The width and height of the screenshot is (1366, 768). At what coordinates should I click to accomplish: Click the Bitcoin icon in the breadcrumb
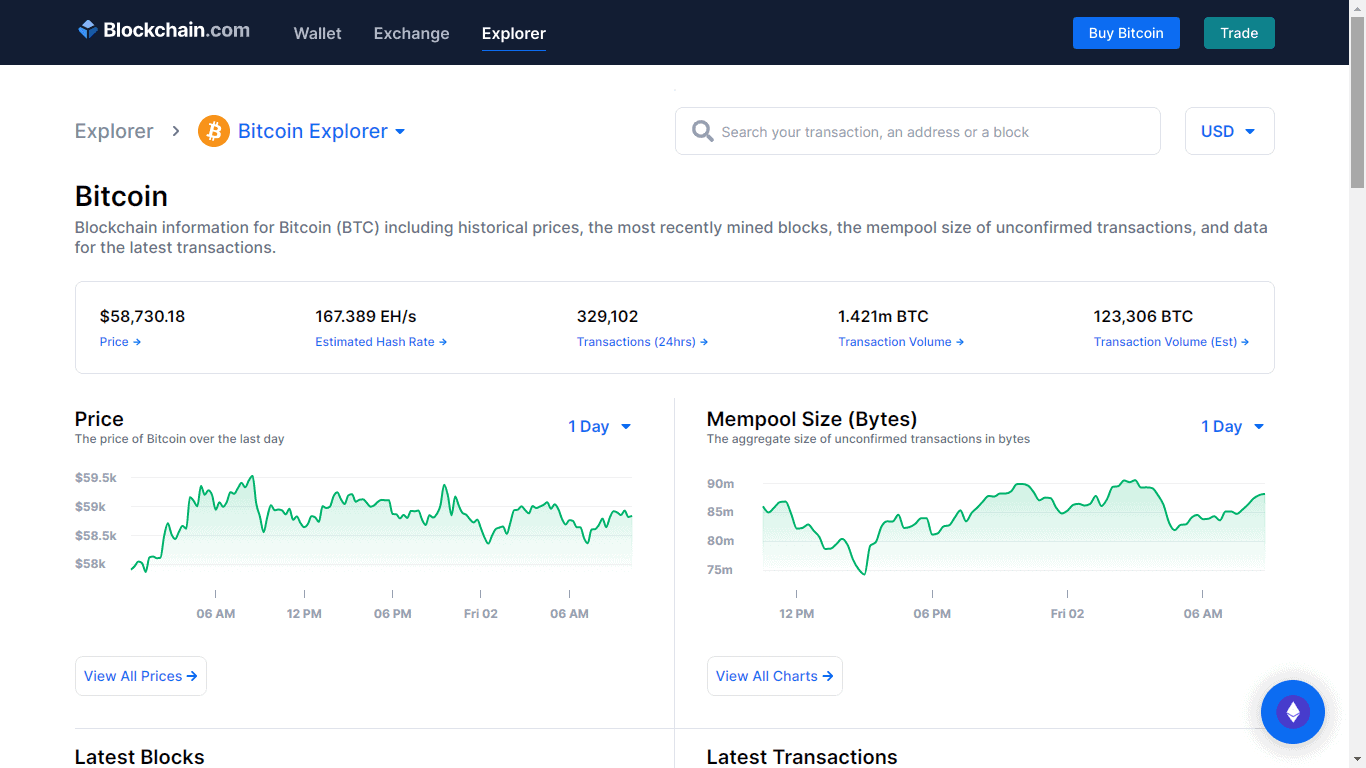(x=213, y=131)
